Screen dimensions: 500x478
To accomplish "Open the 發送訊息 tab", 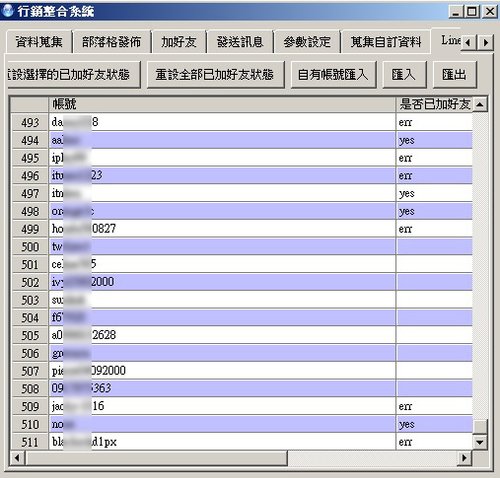I will [240, 42].
